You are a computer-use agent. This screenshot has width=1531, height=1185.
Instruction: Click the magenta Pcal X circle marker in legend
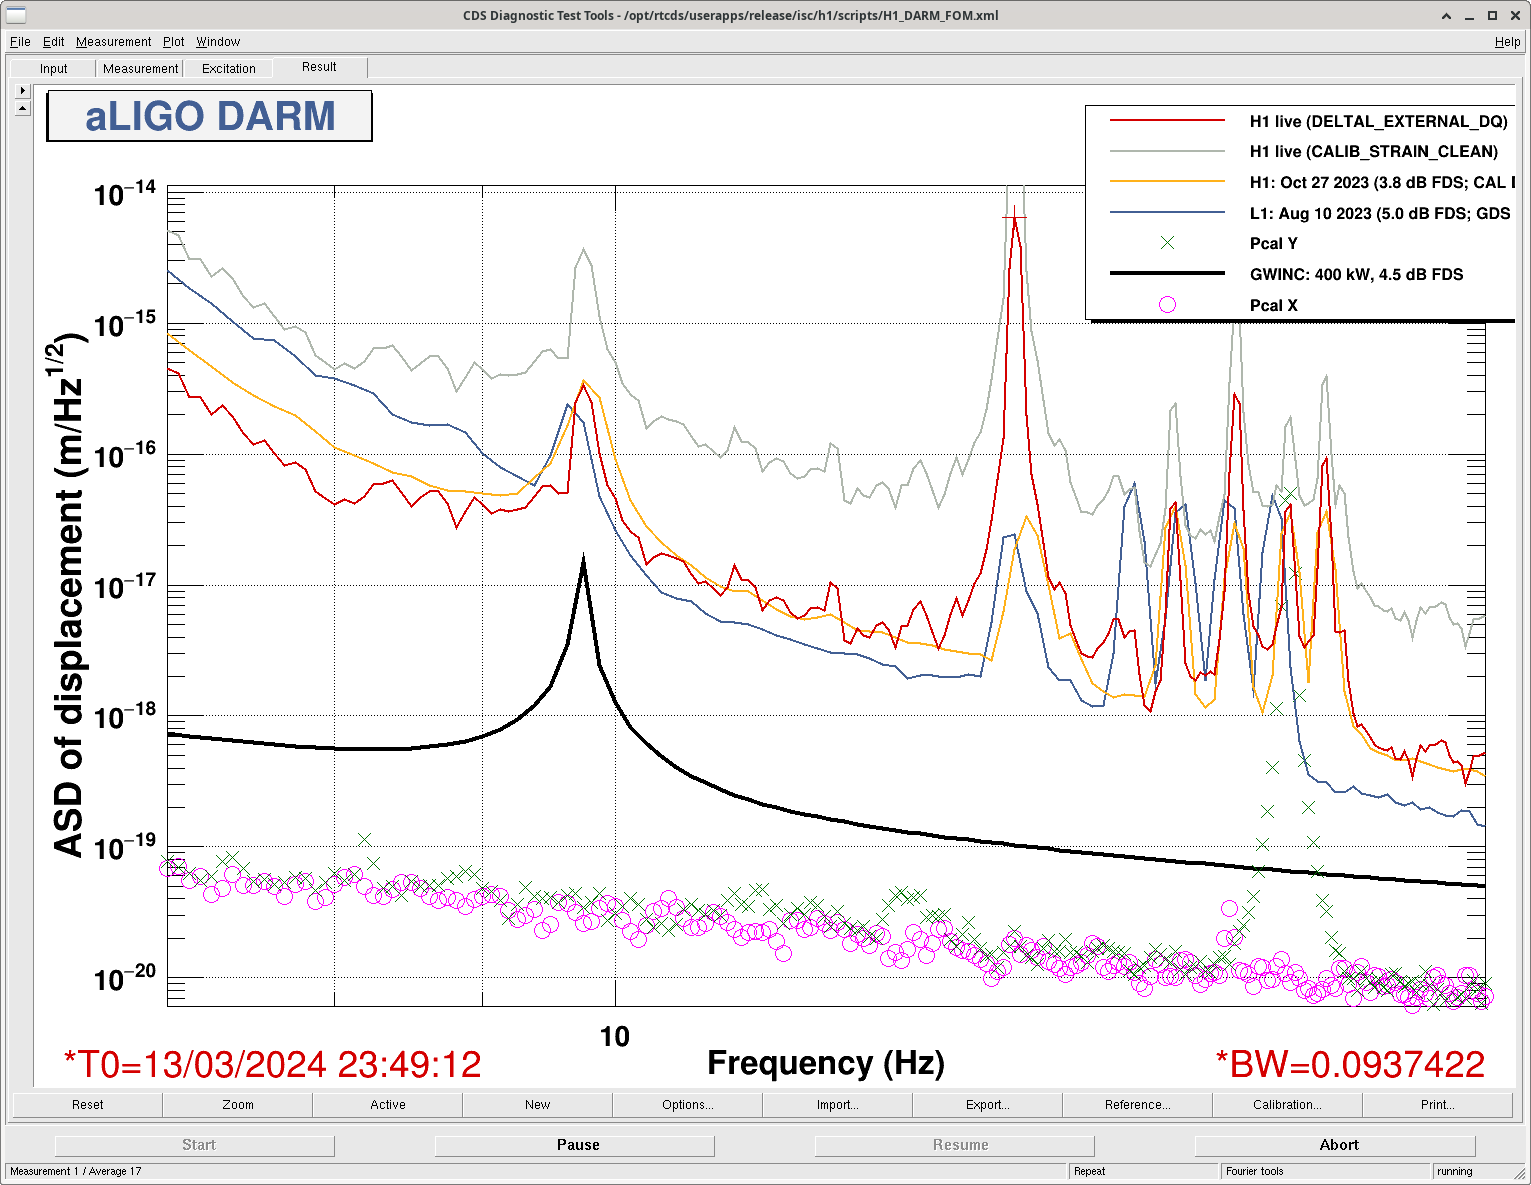1167,305
